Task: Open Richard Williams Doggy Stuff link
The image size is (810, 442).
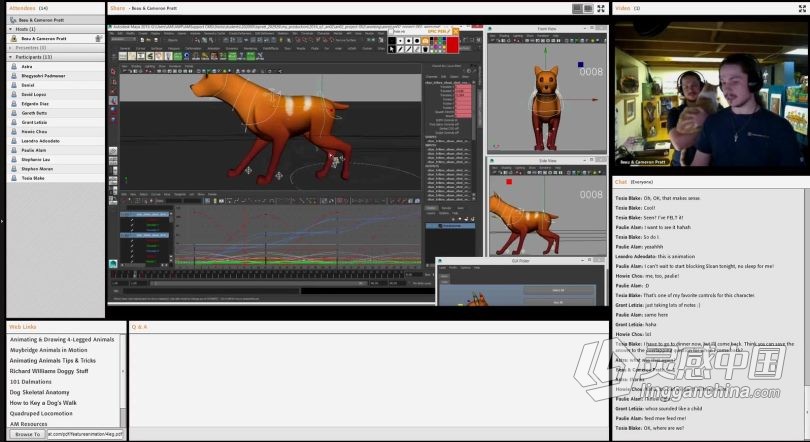Action: click(49, 371)
